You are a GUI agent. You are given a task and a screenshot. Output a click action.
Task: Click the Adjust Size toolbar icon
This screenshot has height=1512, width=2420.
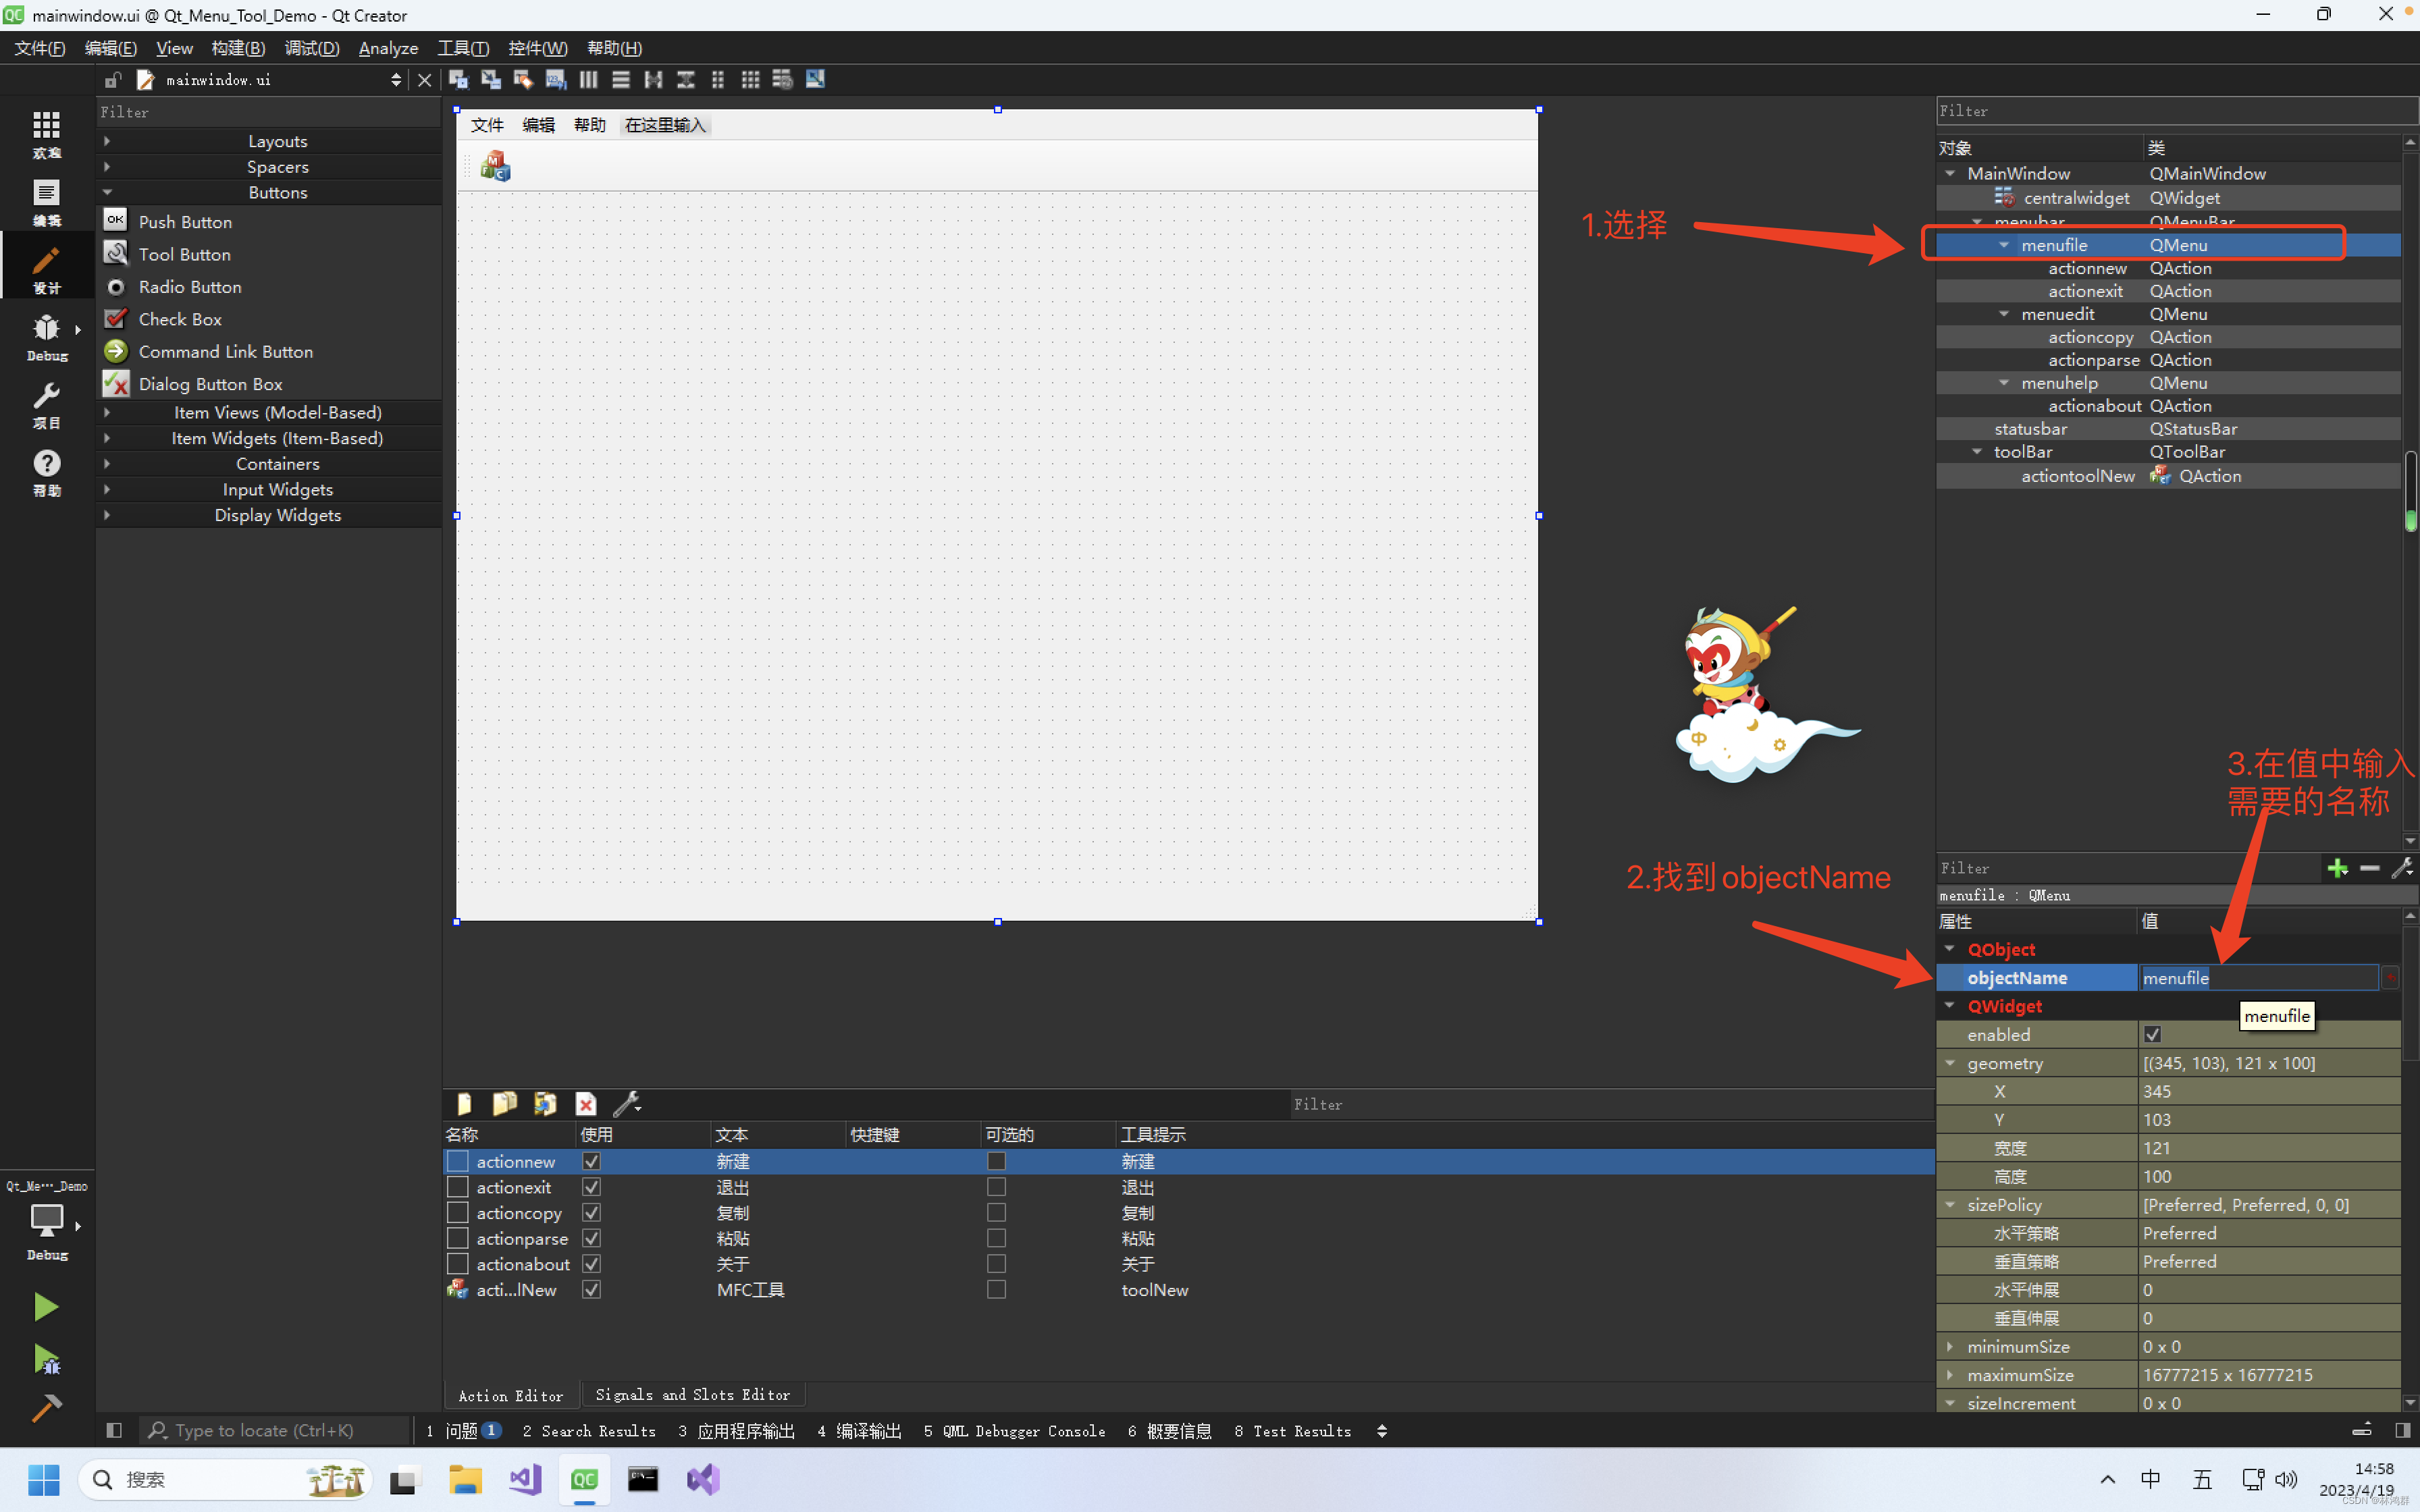tap(815, 79)
